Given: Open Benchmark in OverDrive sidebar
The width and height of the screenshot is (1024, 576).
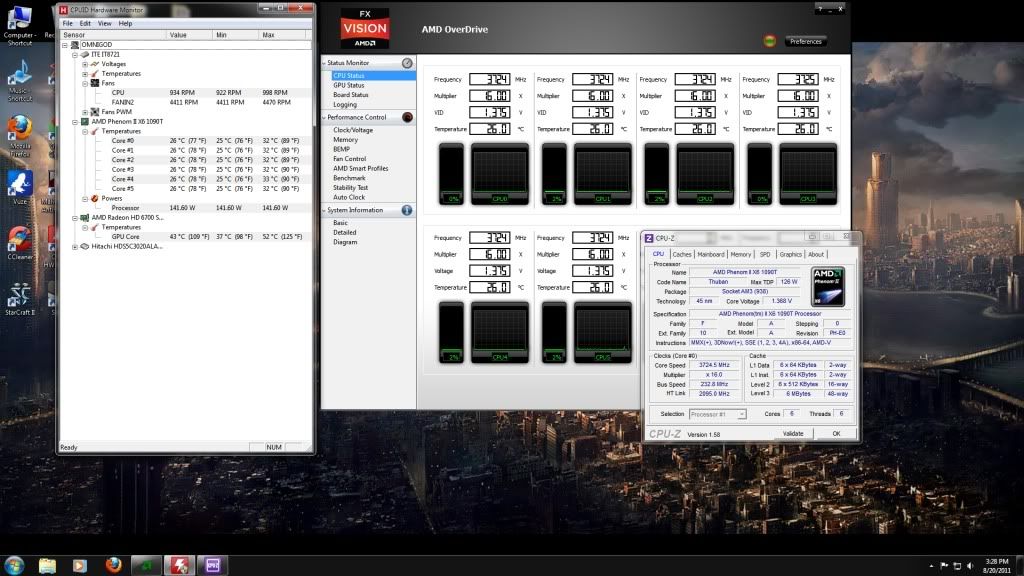Looking at the screenshot, I should pos(349,178).
